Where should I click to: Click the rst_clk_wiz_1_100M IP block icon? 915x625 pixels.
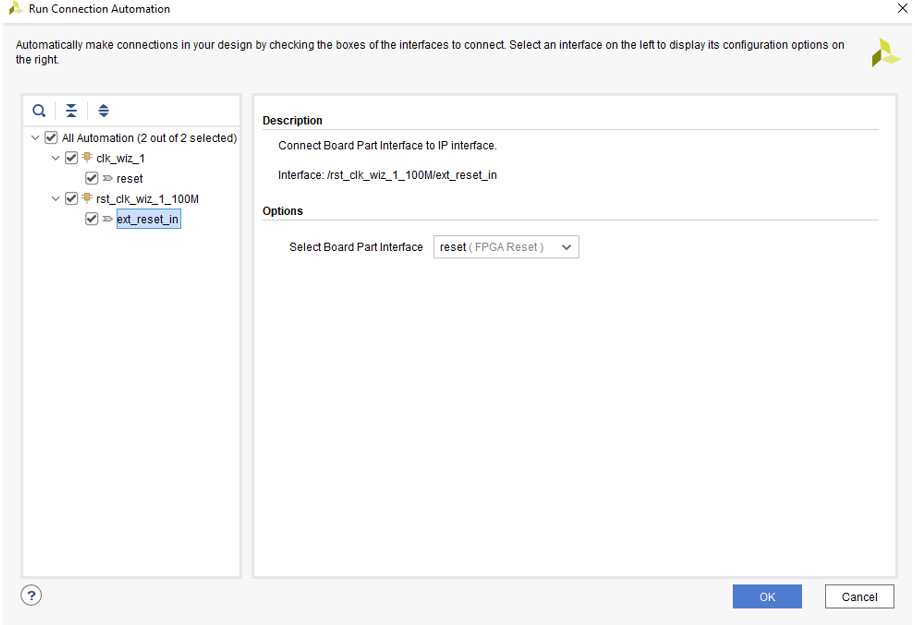point(87,199)
